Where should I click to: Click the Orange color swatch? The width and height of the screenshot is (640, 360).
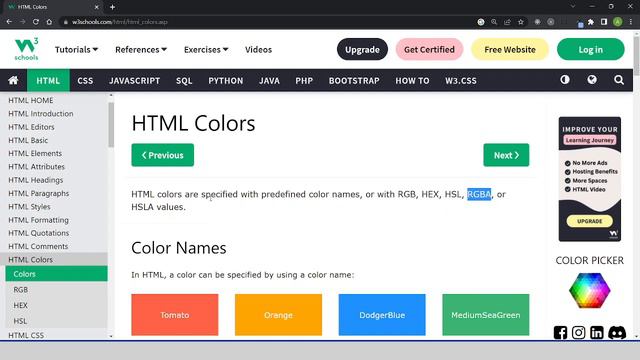(278, 315)
